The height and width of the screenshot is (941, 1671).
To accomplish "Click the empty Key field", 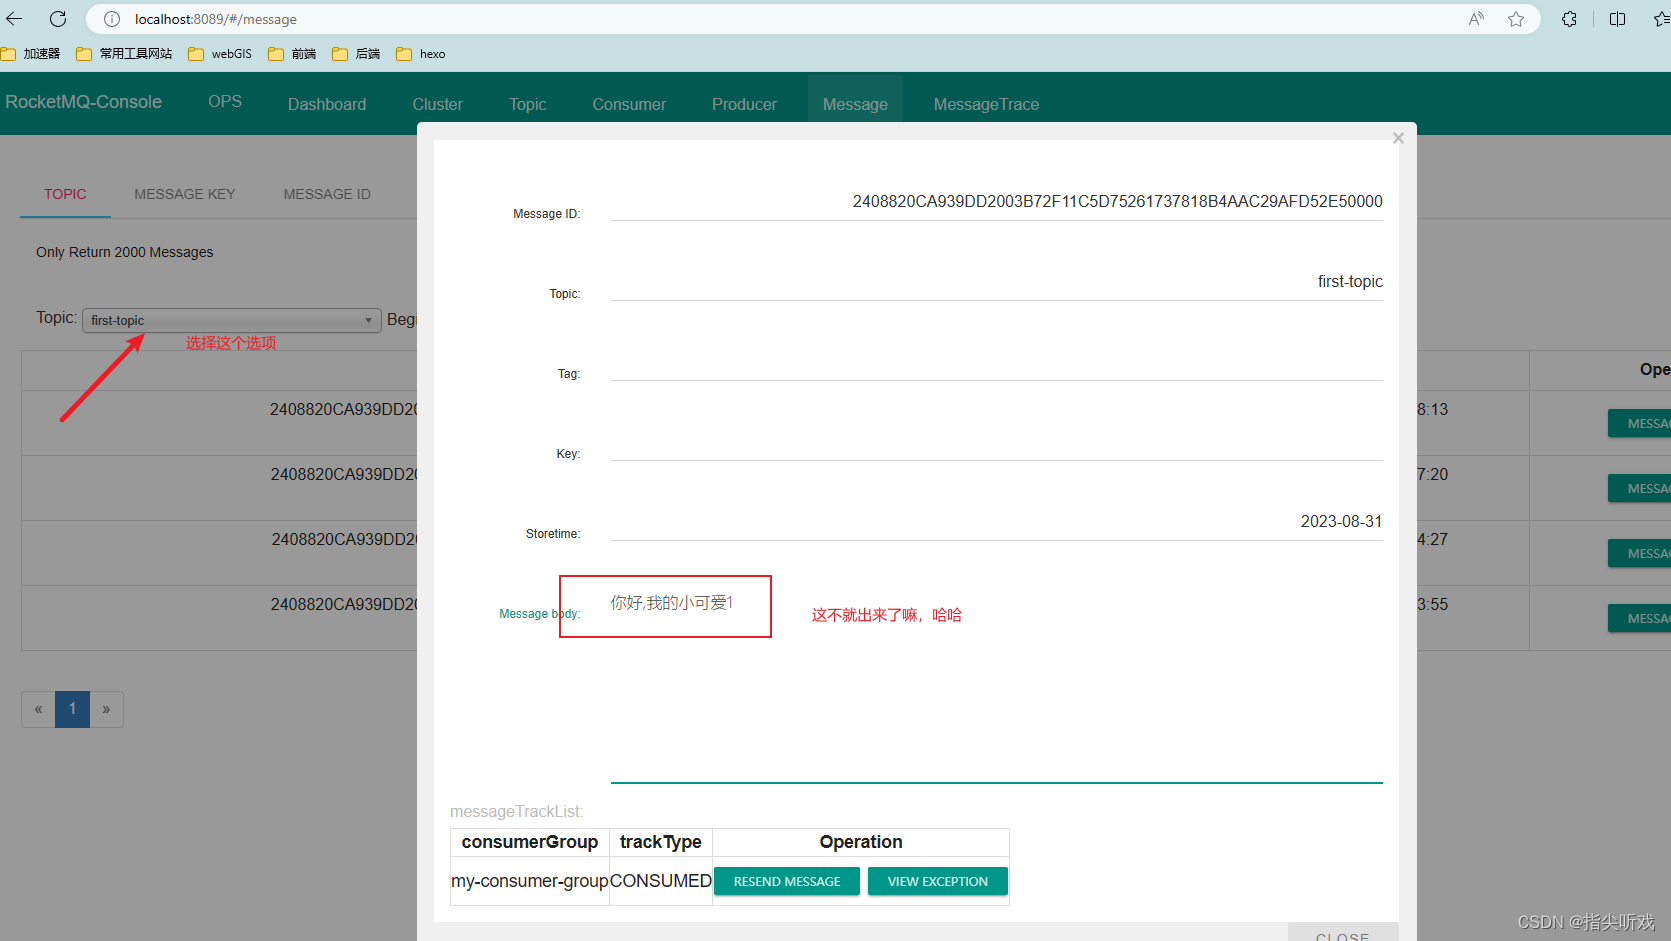I will (x=997, y=442).
